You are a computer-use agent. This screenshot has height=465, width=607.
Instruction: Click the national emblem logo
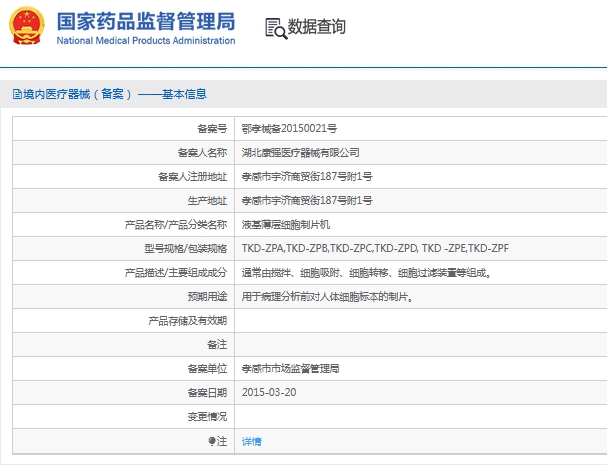(x=26, y=26)
